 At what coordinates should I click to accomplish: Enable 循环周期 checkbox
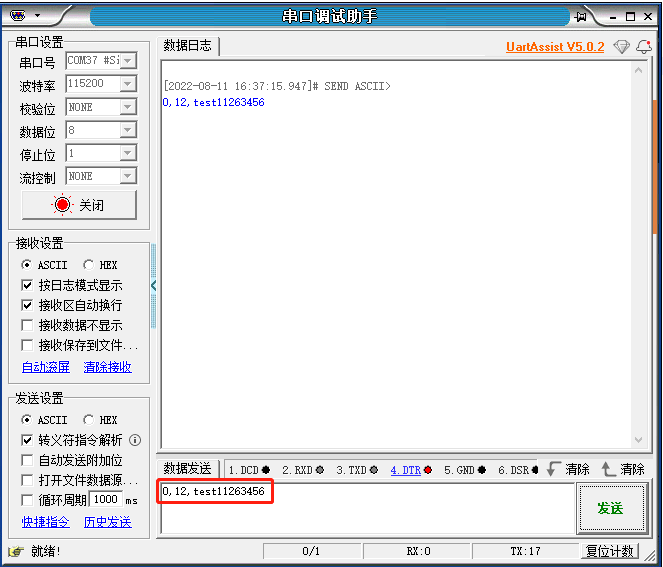coord(27,500)
